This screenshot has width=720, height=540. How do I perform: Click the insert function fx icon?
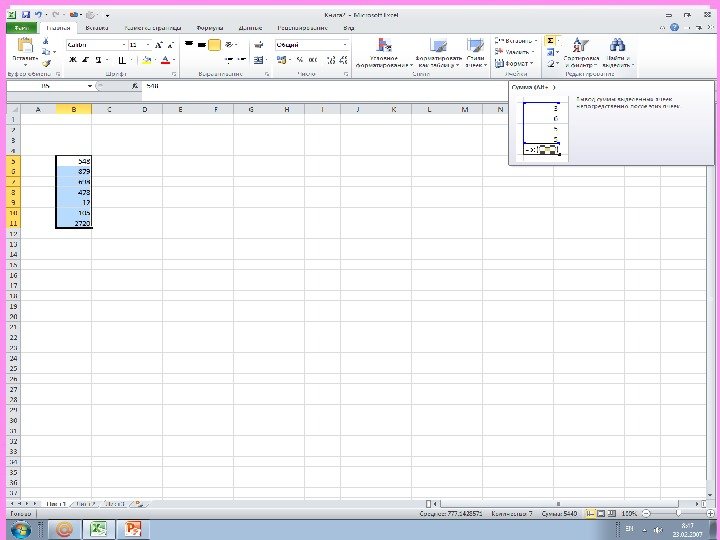coord(135,86)
